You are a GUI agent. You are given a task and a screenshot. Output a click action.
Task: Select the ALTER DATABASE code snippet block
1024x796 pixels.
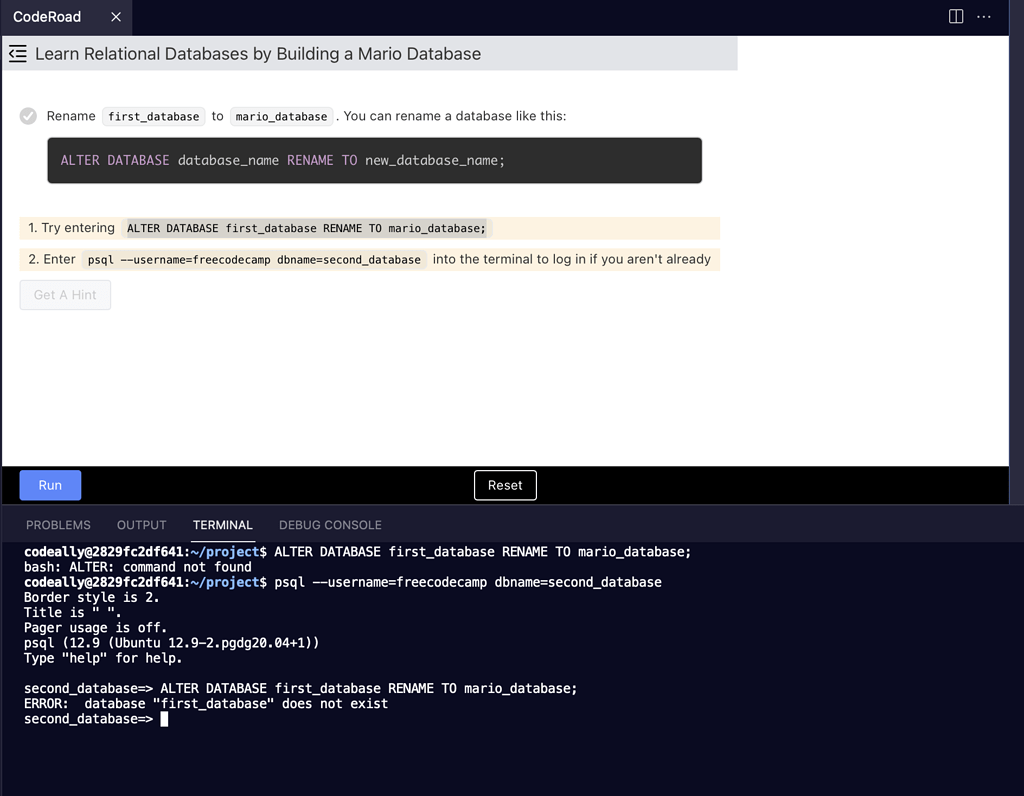pyautogui.click(x=374, y=159)
